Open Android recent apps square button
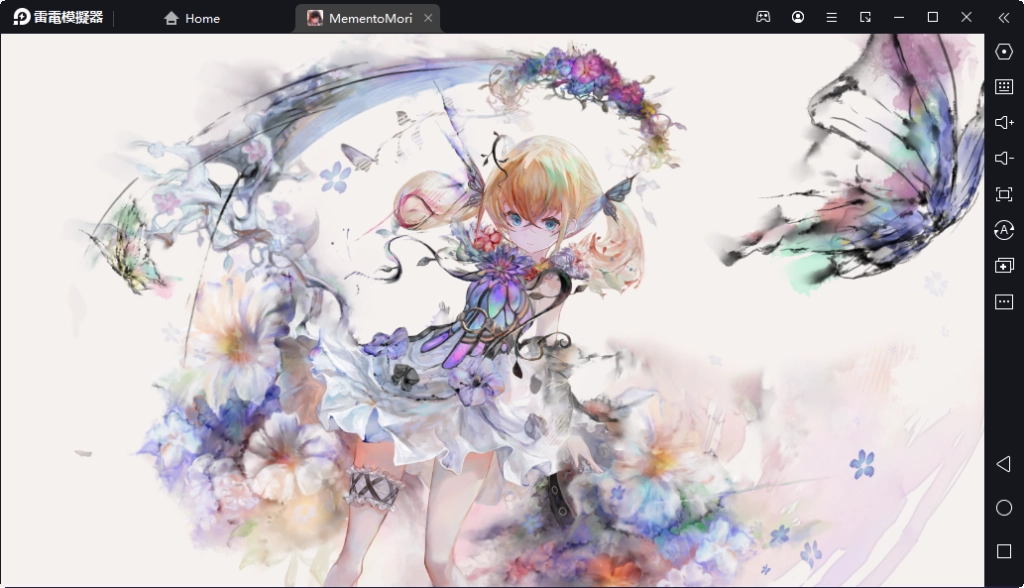Image resolution: width=1024 pixels, height=588 pixels. coord(1004,551)
